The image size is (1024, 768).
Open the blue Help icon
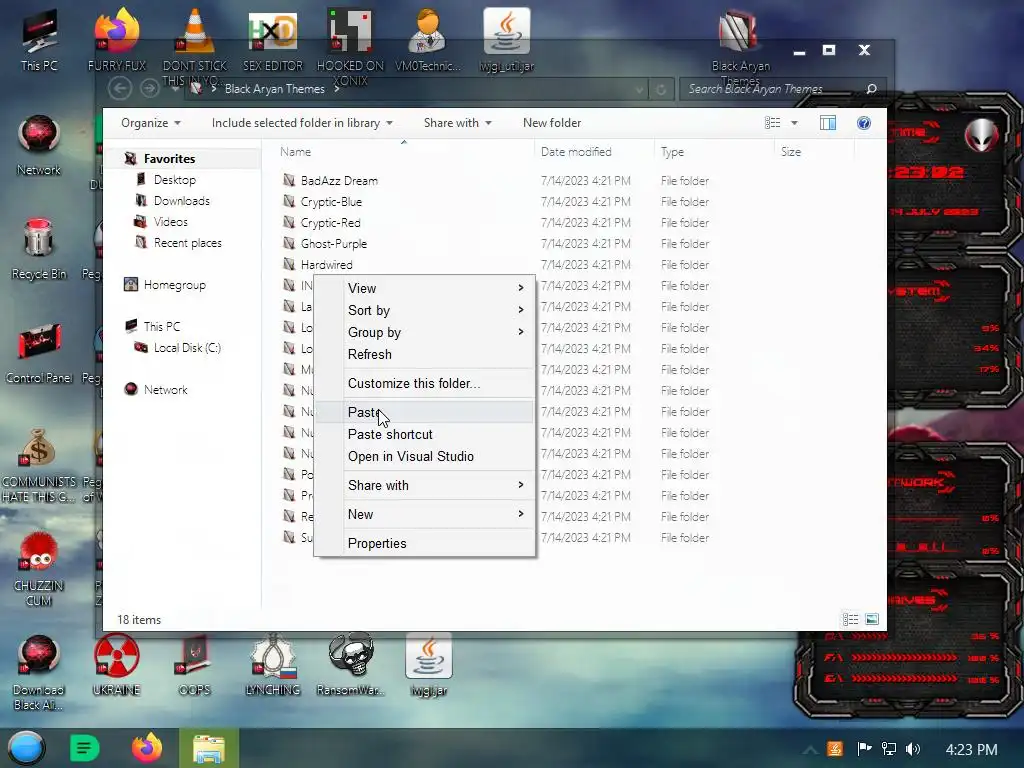[x=863, y=123]
